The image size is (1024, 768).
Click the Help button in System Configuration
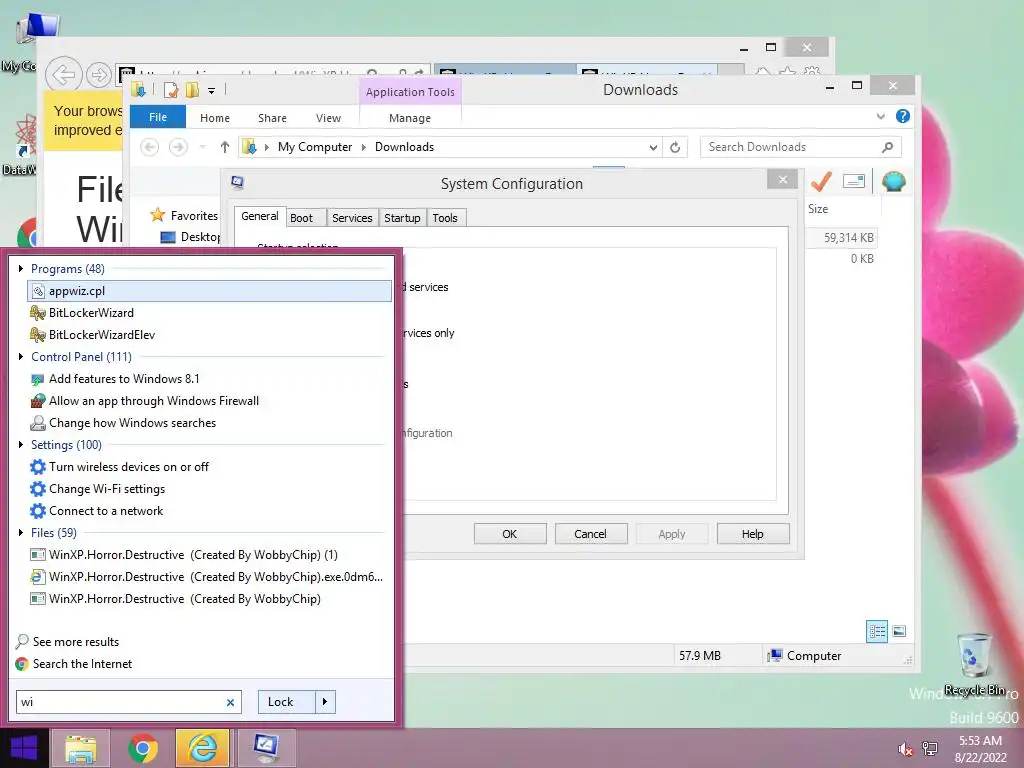[x=752, y=534]
